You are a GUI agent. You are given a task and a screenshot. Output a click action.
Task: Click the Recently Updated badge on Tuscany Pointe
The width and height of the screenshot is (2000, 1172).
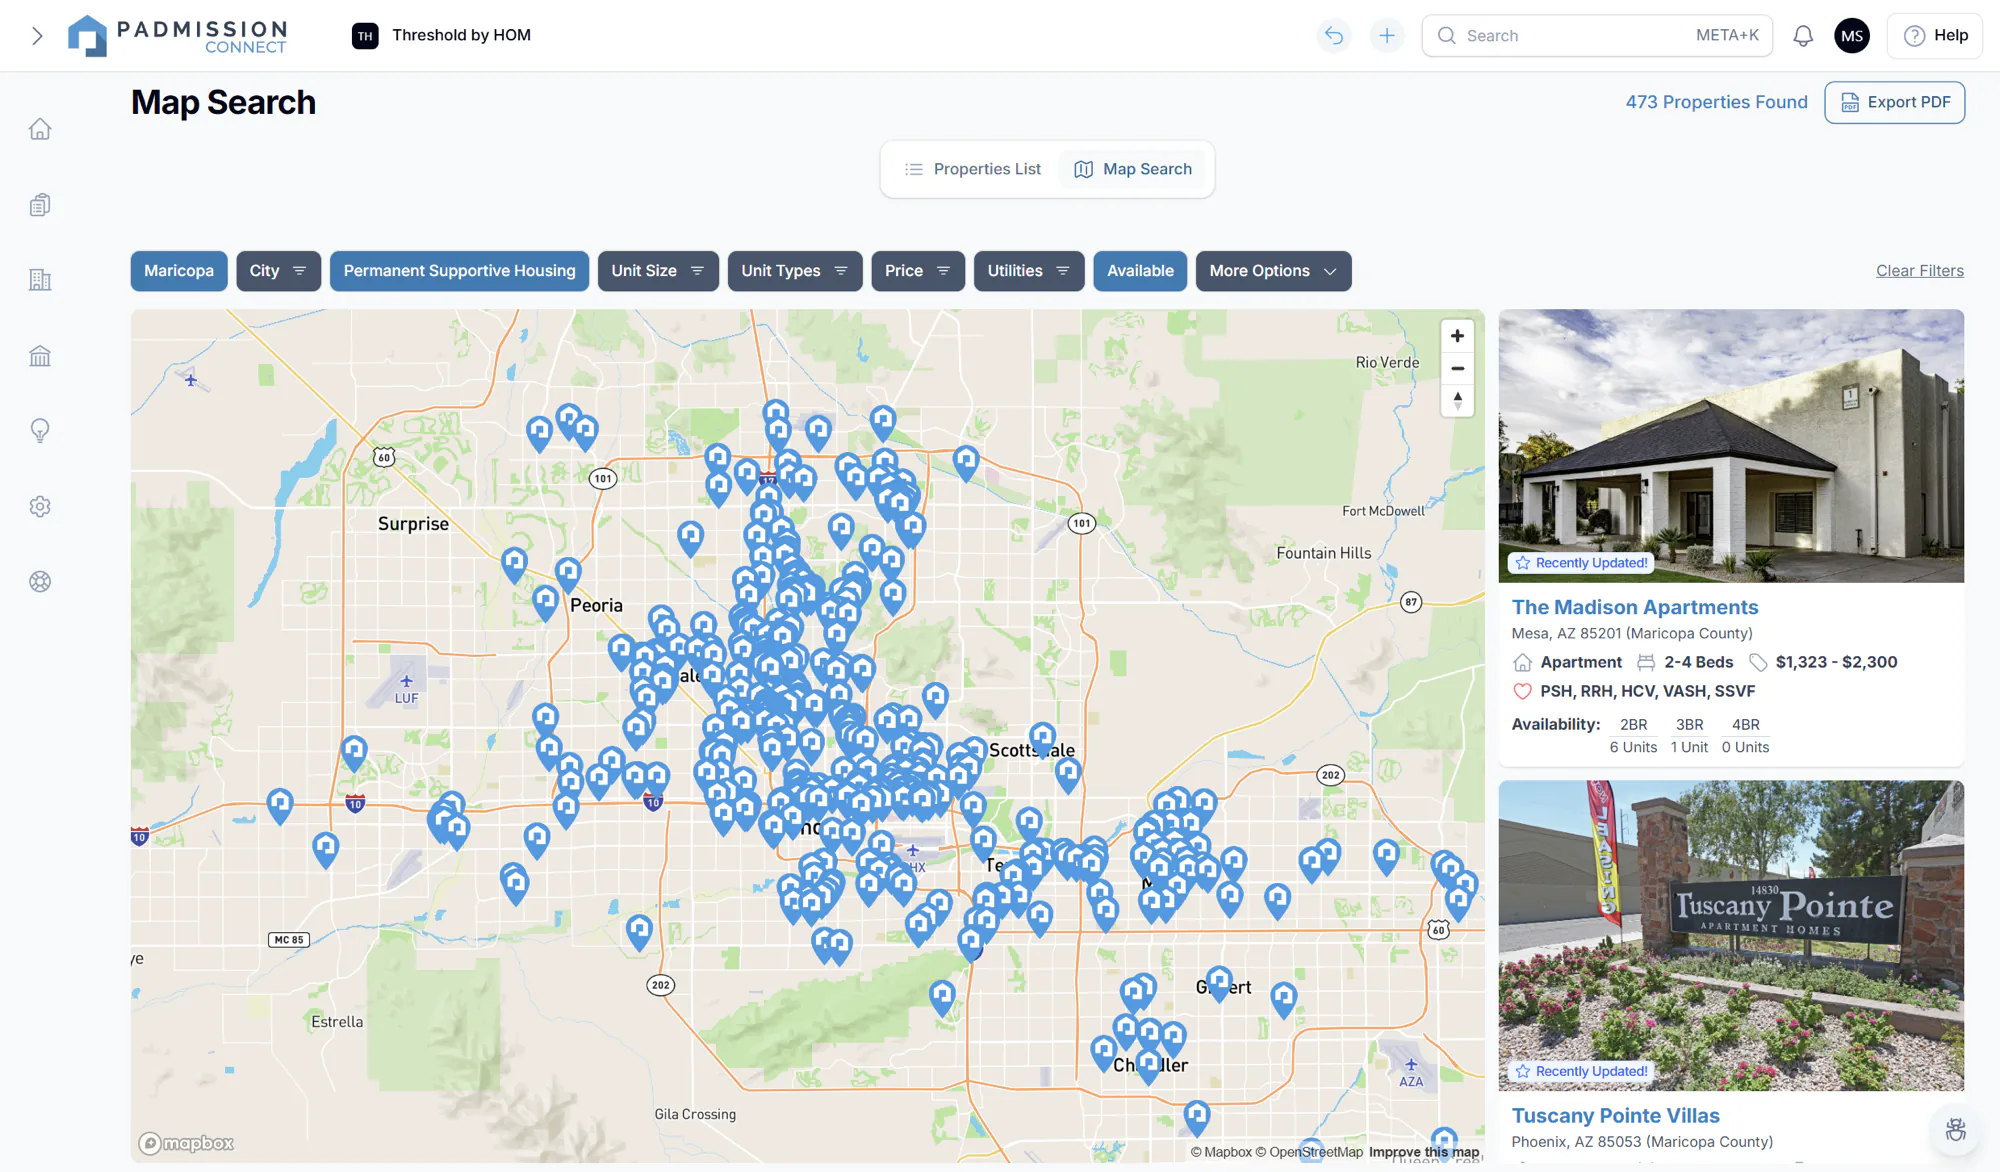coord(1581,1071)
